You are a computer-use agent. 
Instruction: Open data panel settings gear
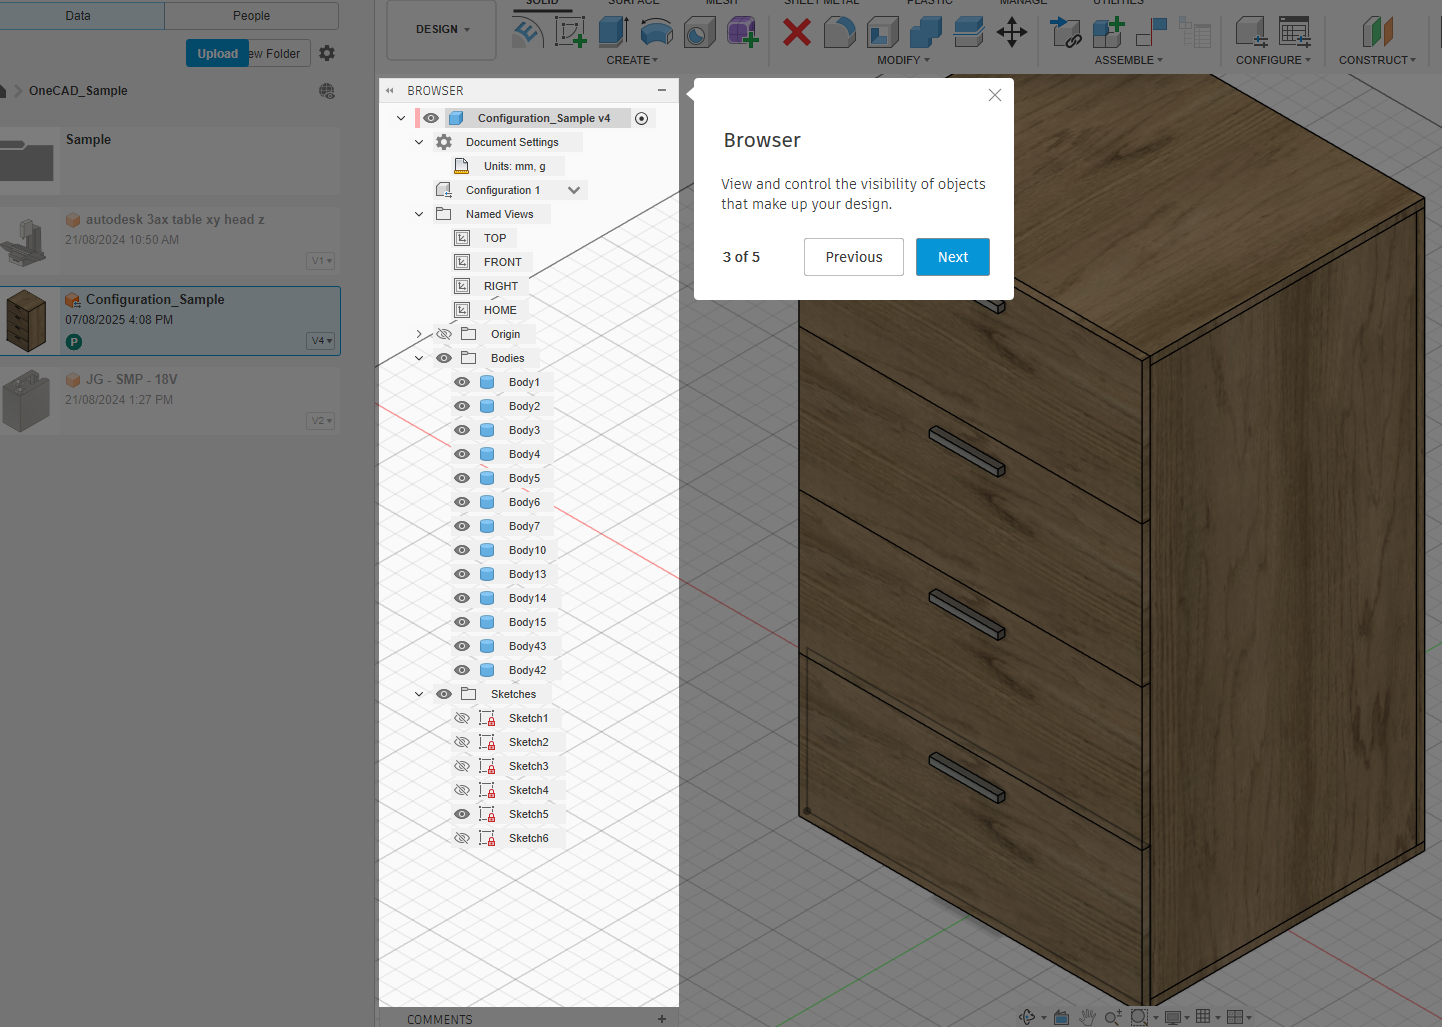pos(327,53)
